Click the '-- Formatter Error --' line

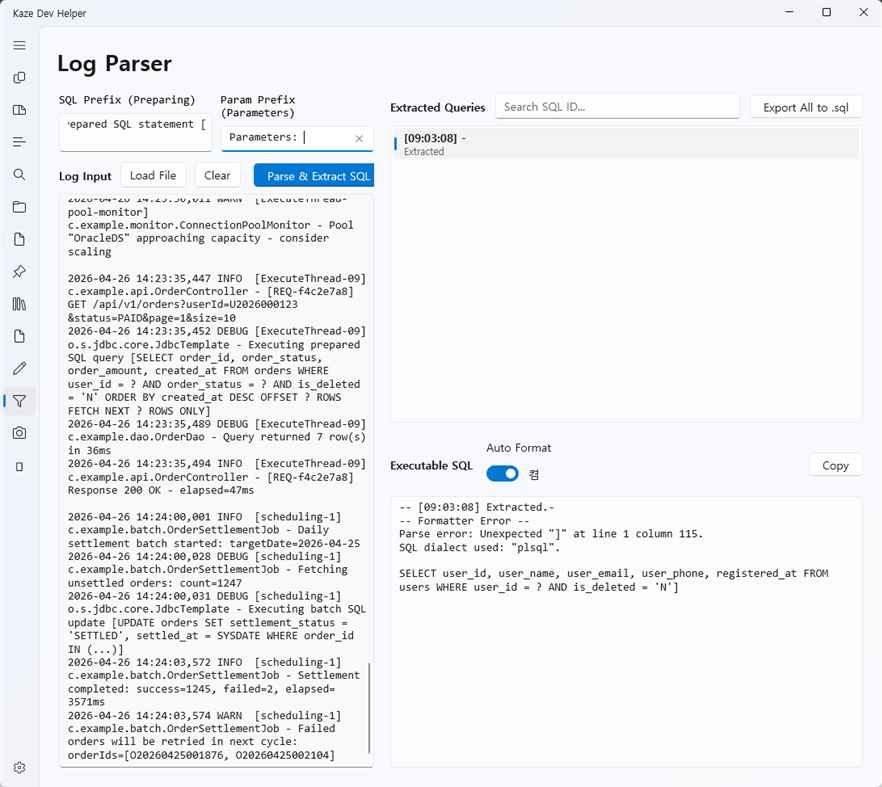click(x=464, y=521)
